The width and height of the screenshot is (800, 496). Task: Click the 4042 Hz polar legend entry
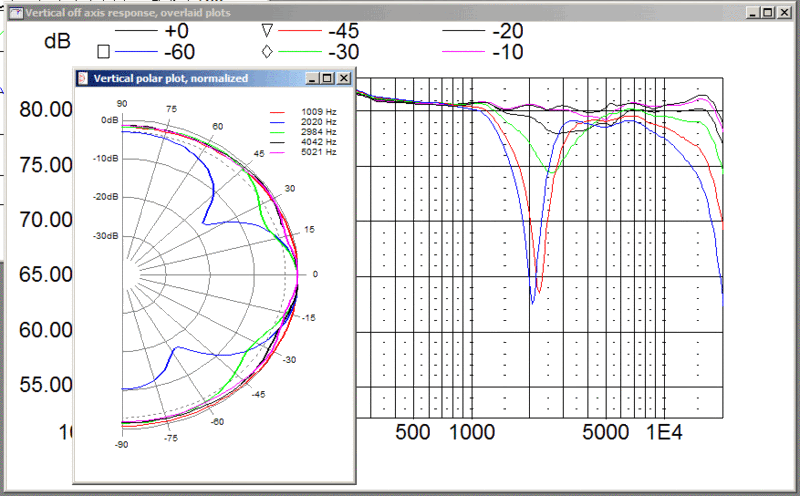[303, 142]
